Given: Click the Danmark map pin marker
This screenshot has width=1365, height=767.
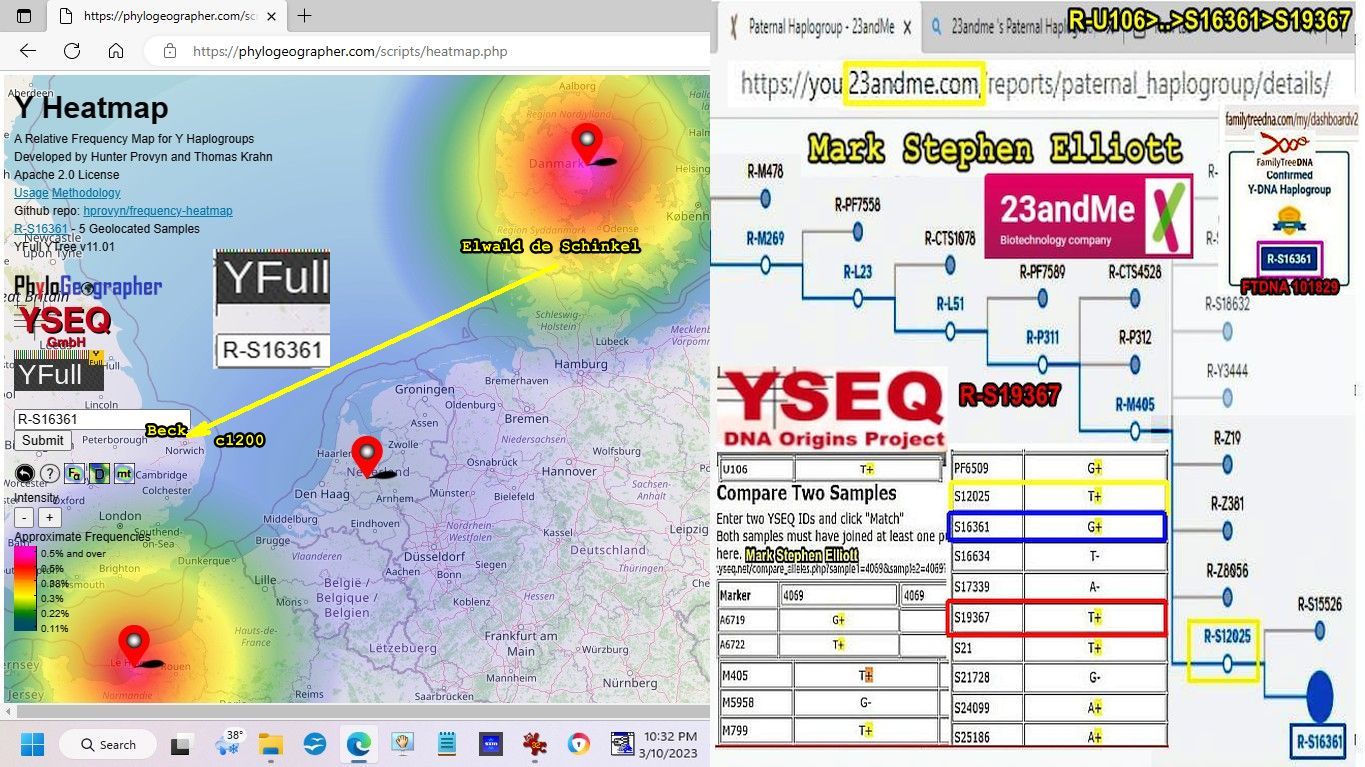Looking at the screenshot, I should point(587,145).
